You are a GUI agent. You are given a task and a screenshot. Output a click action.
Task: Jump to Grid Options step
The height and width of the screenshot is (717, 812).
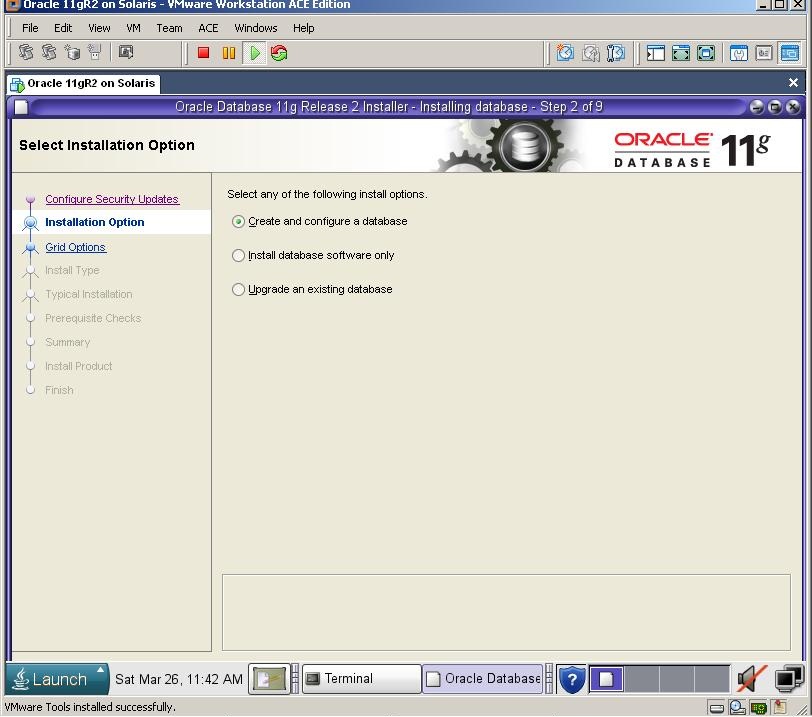click(x=75, y=247)
